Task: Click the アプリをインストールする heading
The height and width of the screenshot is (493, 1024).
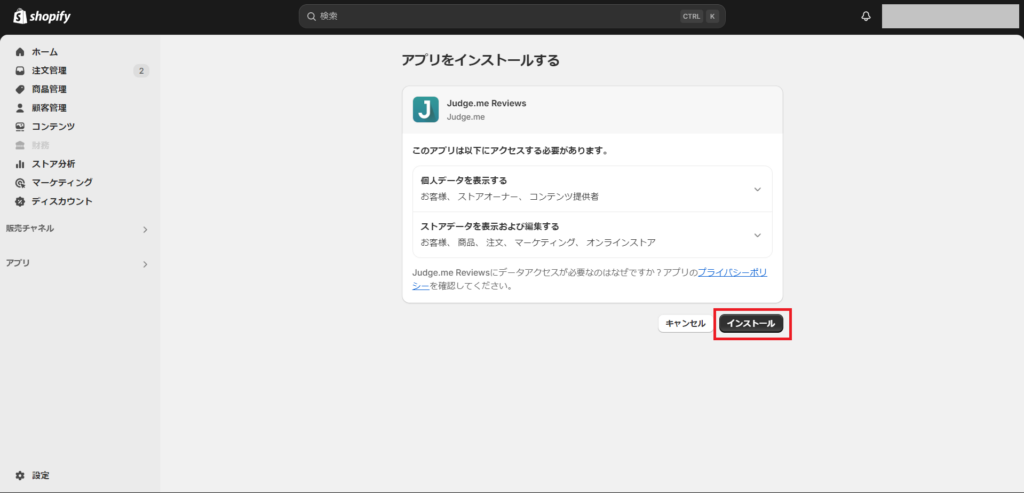Action: click(480, 61)
